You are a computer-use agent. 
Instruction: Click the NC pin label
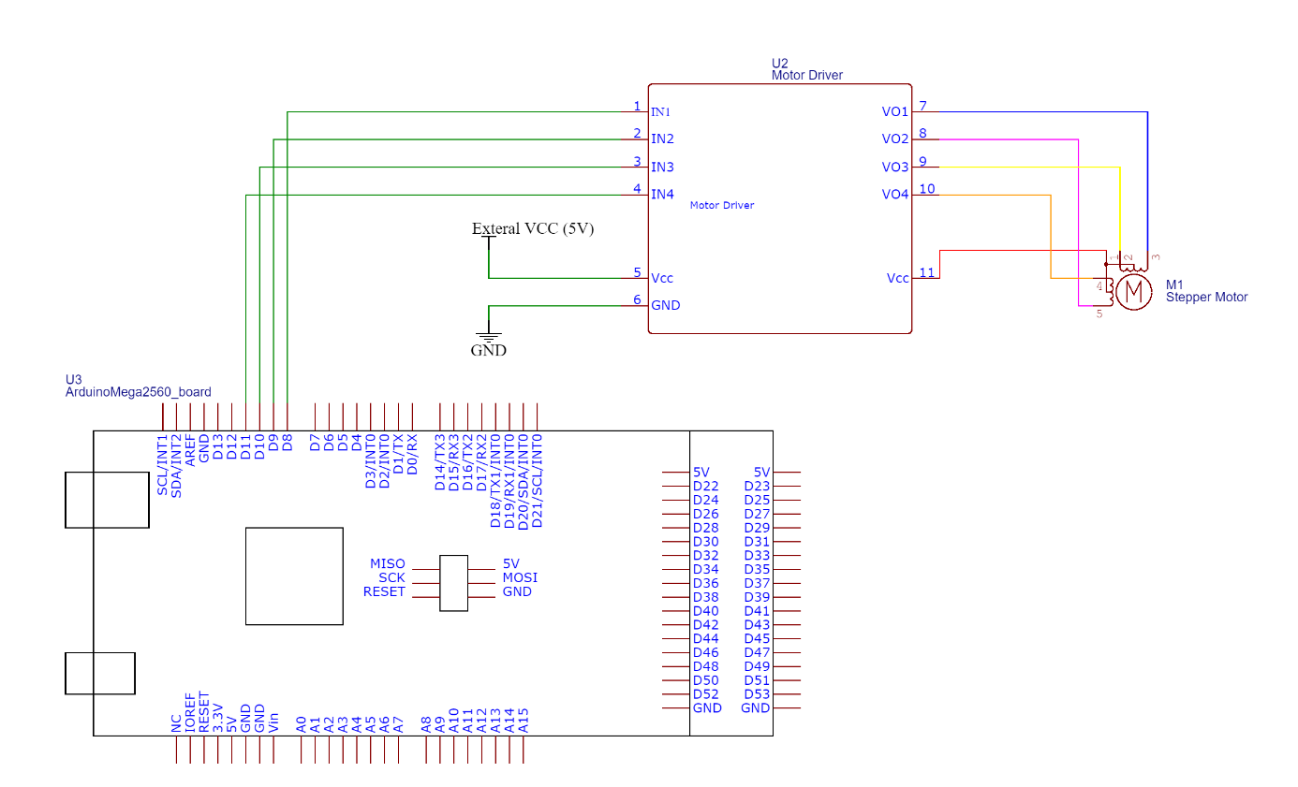(x=175, y=726)
